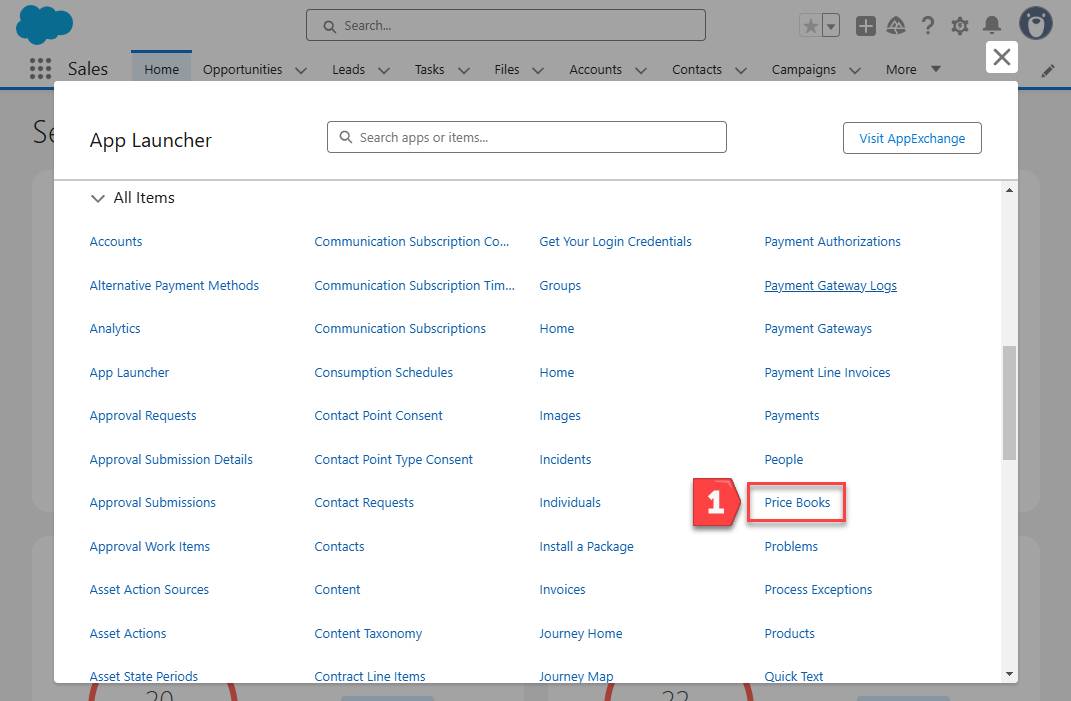Image resolution: width=1071 pixels, height=701 pixels.
Task: Click the favorites star icon
Action: pyautogui.click(x=810, y=26)
